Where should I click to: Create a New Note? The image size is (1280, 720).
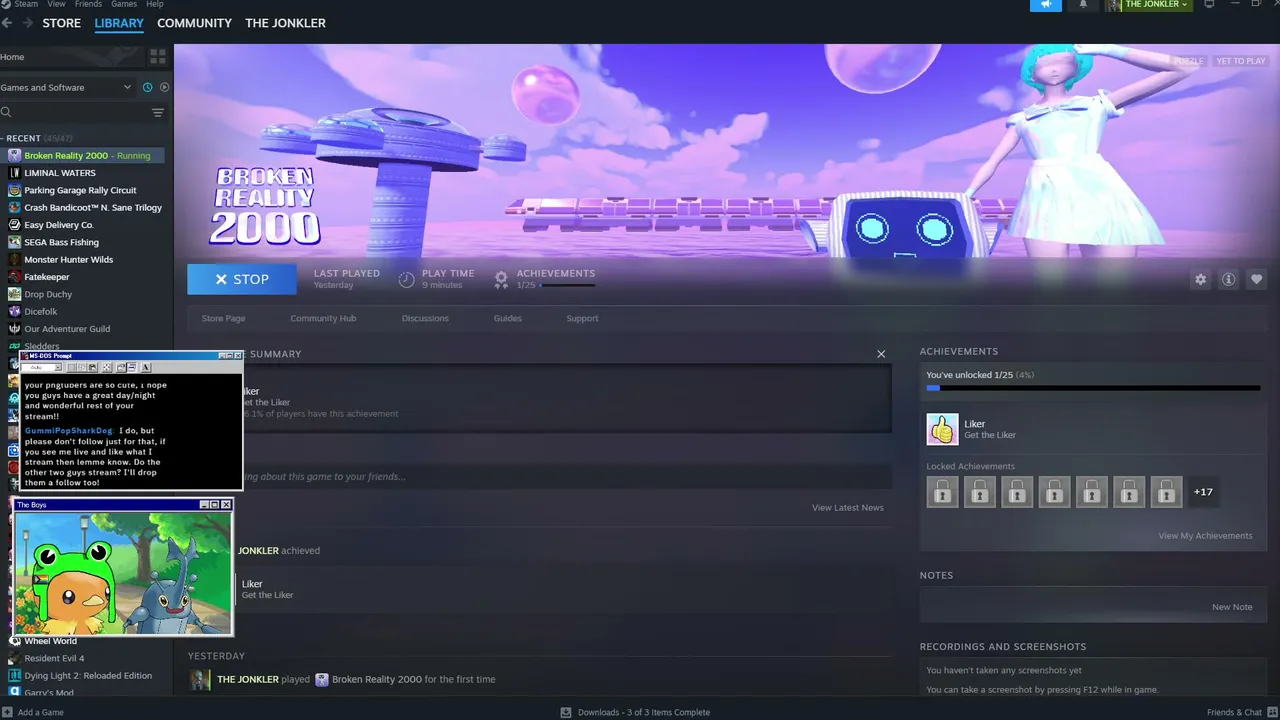click(1232, 607)
